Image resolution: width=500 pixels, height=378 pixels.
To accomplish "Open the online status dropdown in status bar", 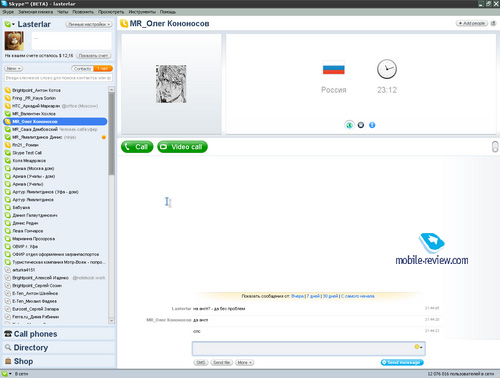I will [6, 374].
